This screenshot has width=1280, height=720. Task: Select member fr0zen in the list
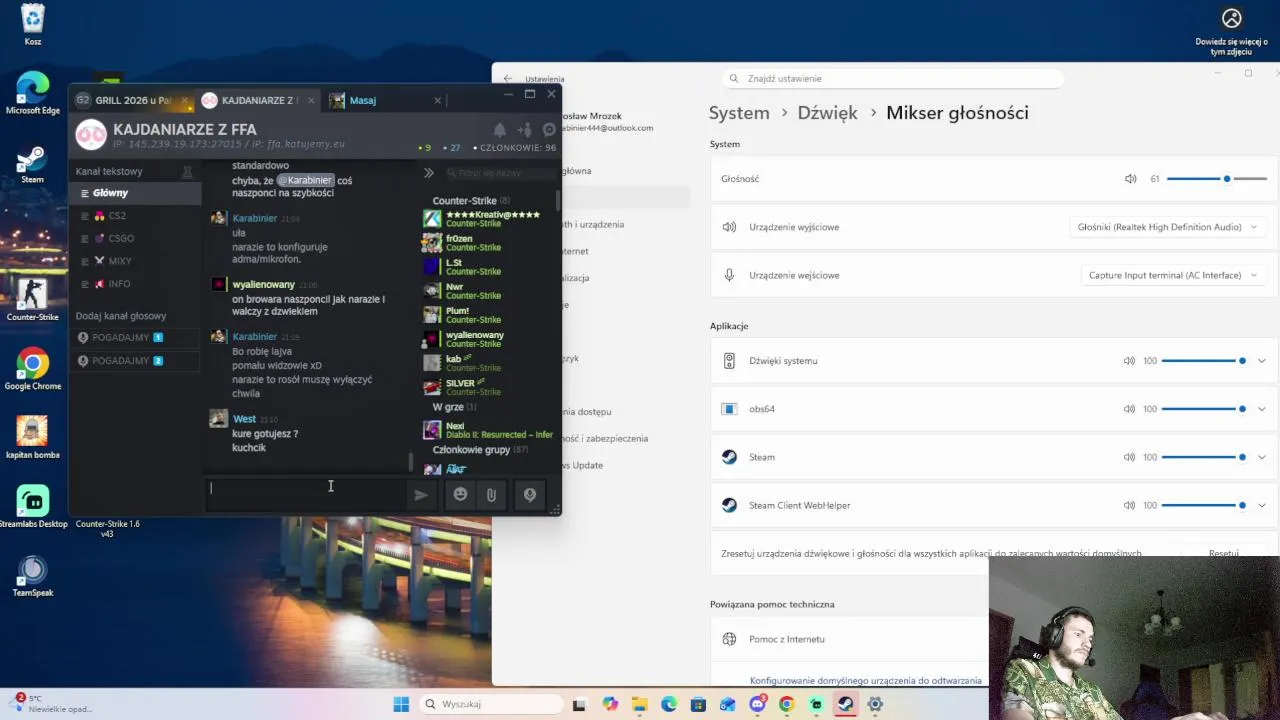tap(488, 243)
